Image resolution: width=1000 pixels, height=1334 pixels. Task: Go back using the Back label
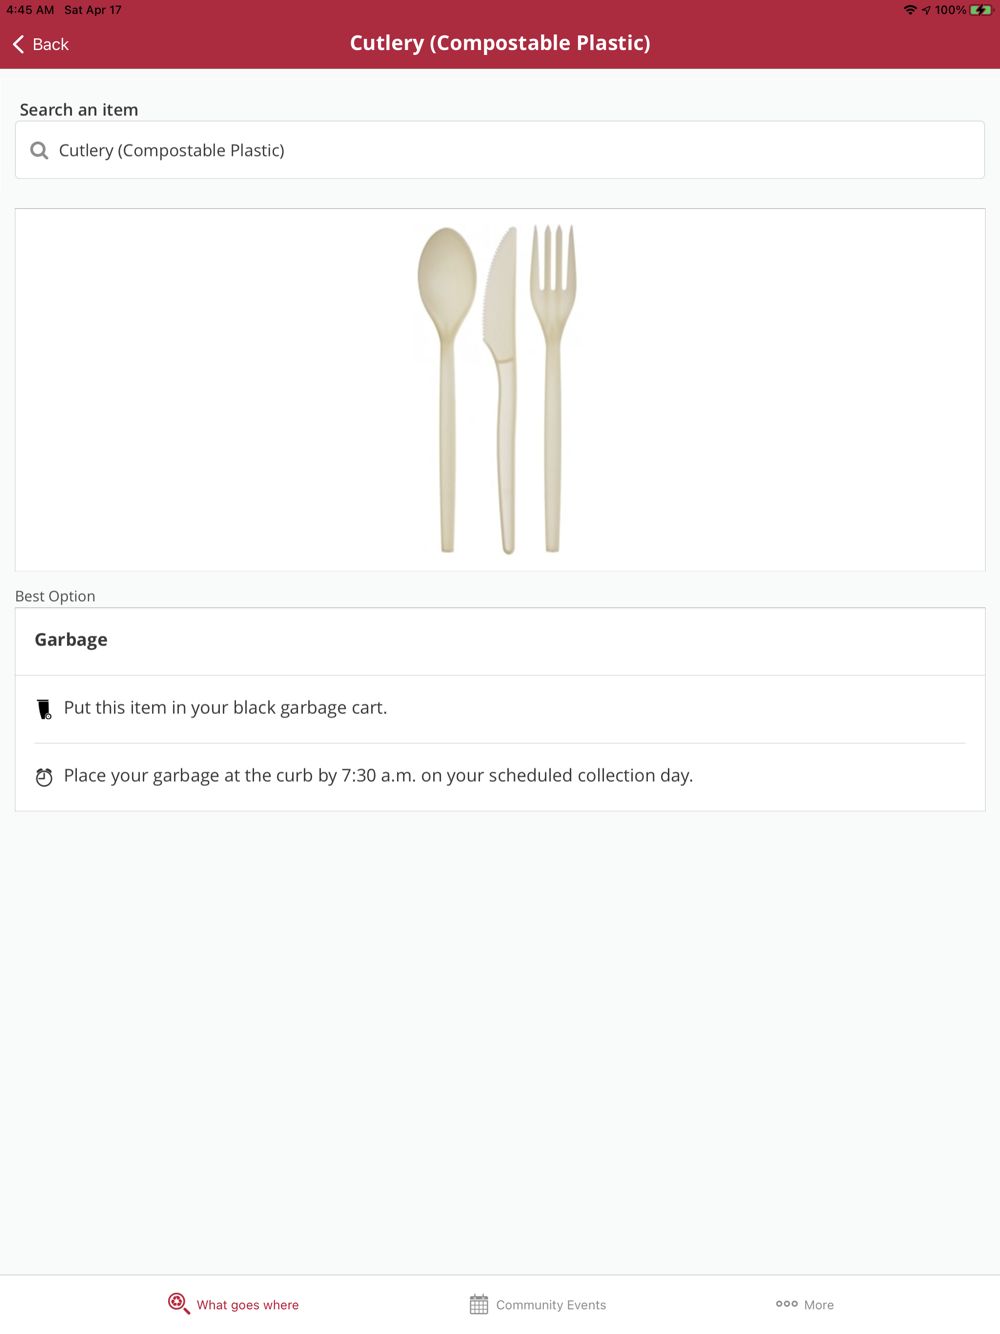(x=50, y=44)
